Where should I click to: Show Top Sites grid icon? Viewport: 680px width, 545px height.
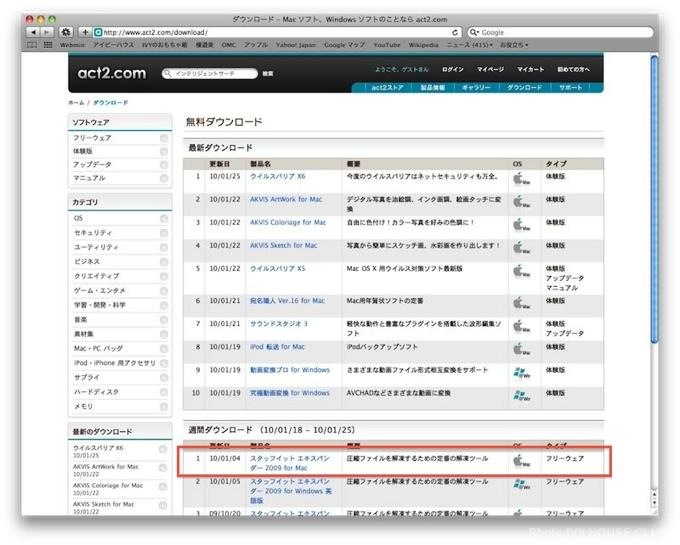coord(48,45)
